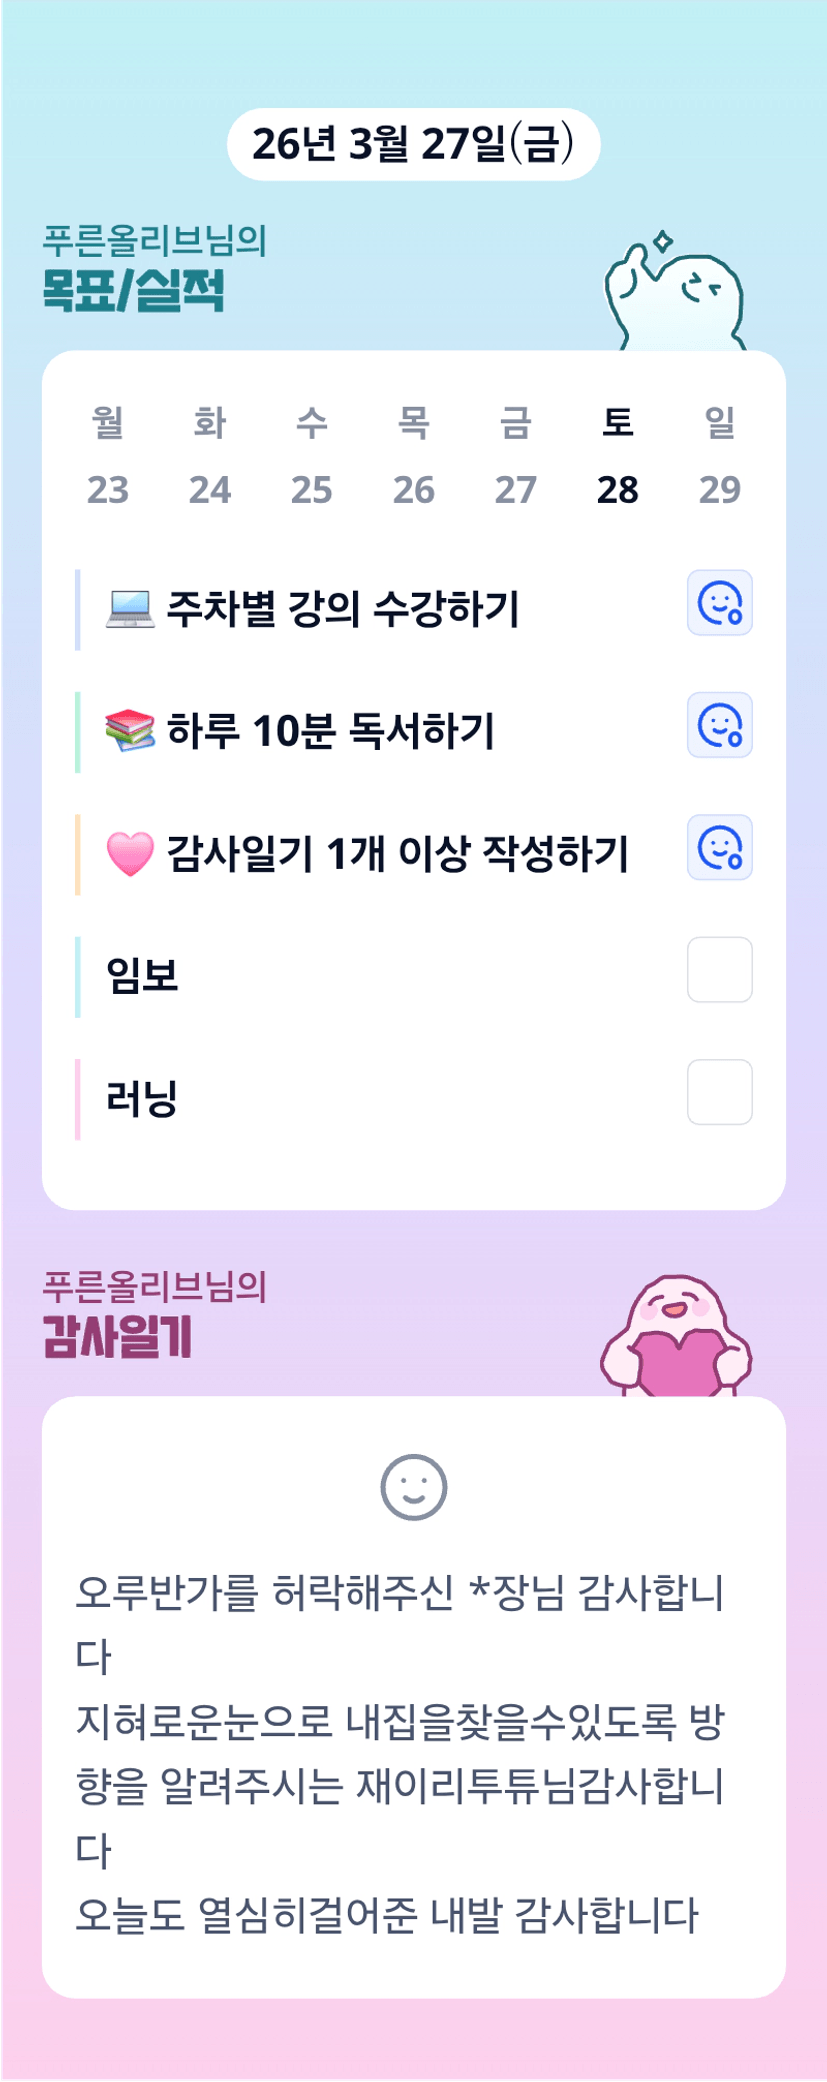Click smiley check icon for 감사일기 작성하기
Viewport: 827px width, 2082px height.
(719, 848)
